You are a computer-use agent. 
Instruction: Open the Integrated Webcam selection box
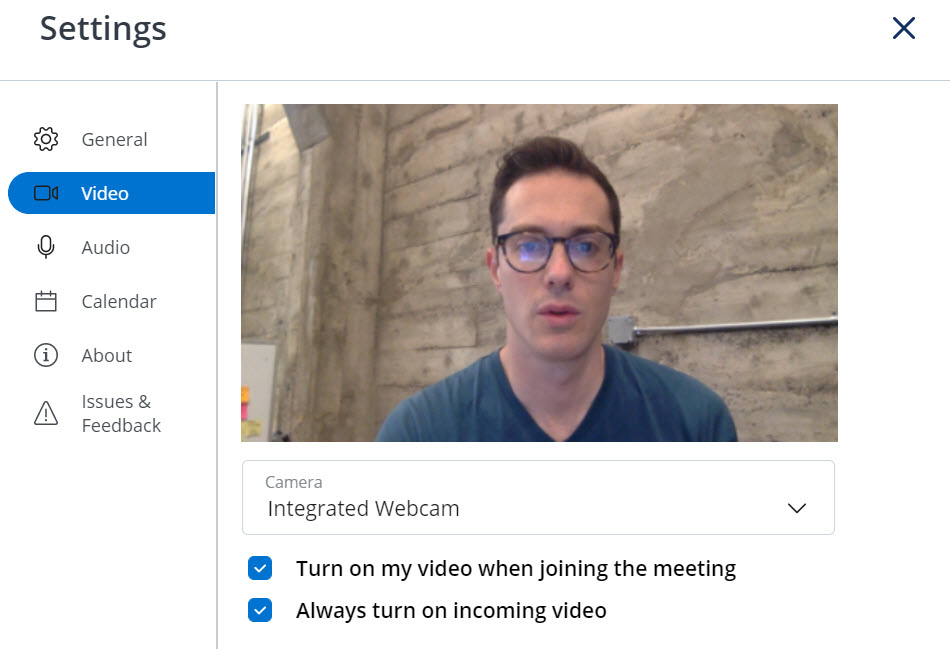538,498
